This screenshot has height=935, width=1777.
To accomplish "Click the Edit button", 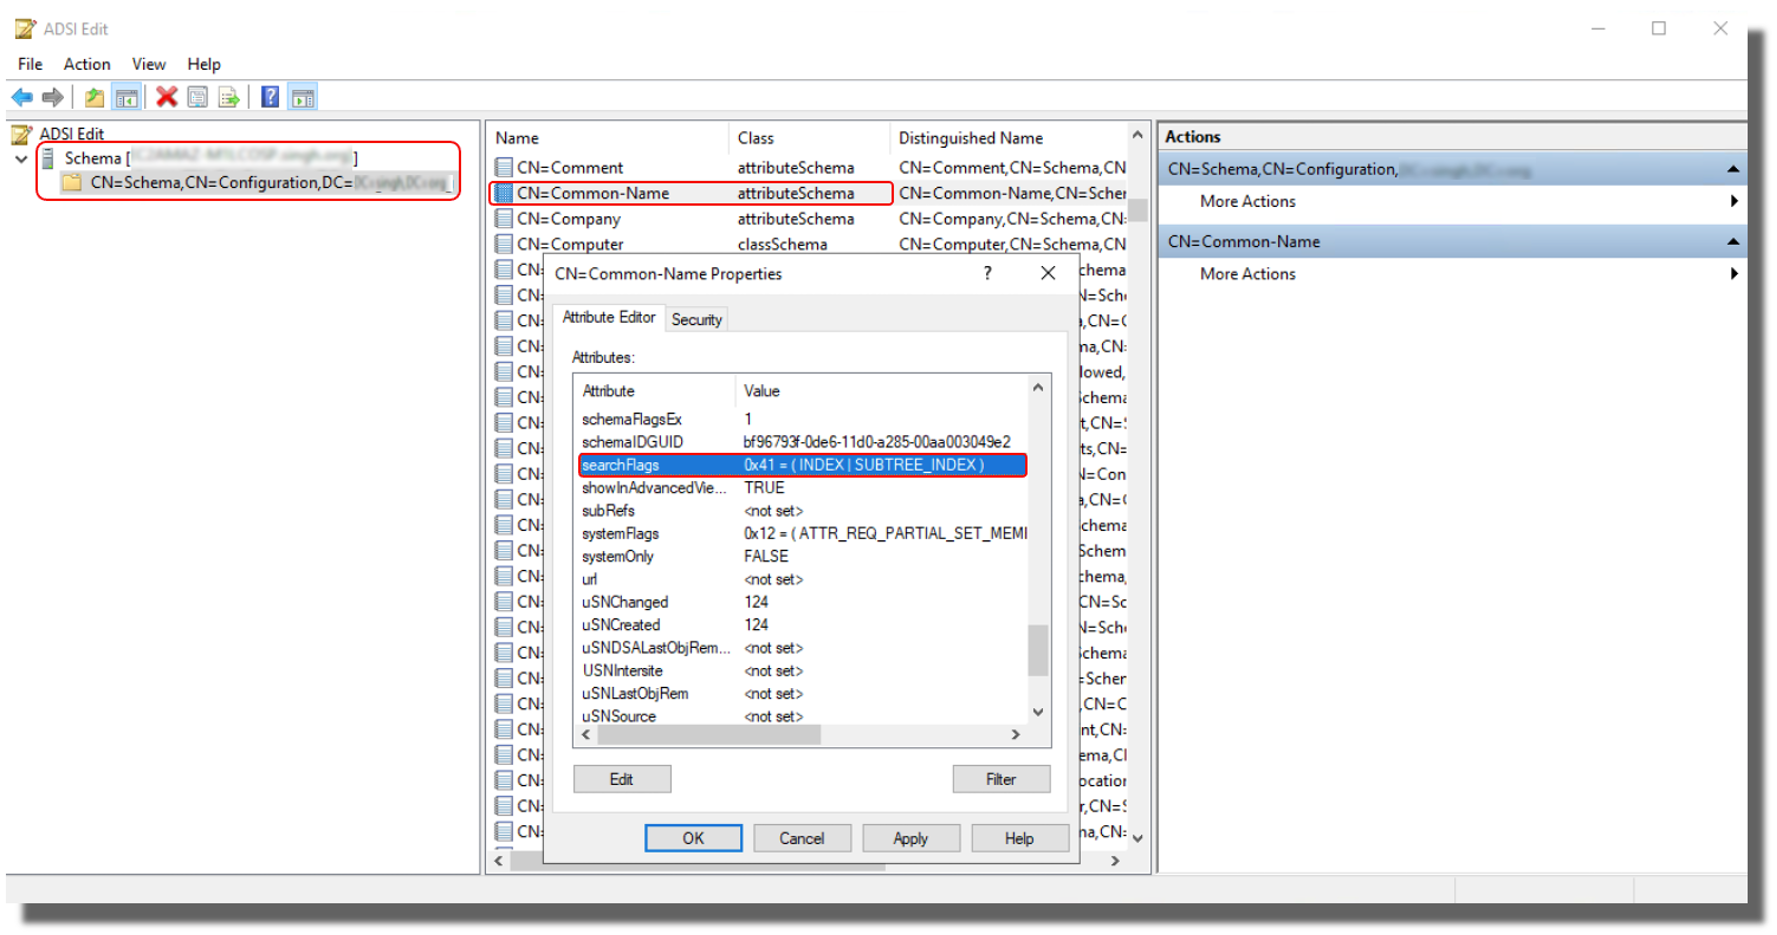I will 620,778.
